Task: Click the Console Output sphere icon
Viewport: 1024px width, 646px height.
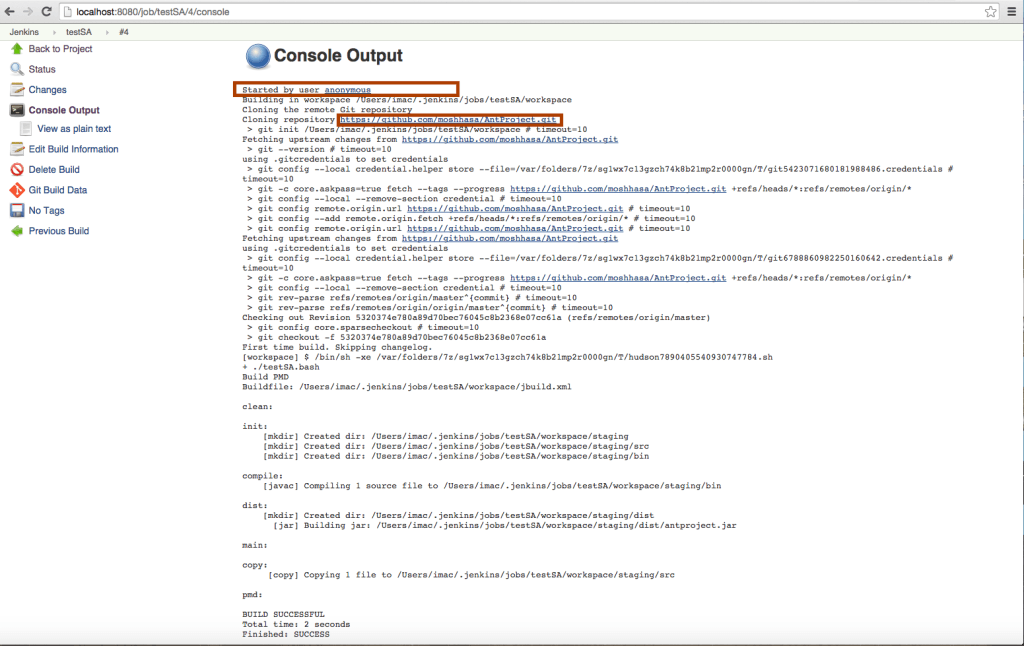Action: coord(260,56)
